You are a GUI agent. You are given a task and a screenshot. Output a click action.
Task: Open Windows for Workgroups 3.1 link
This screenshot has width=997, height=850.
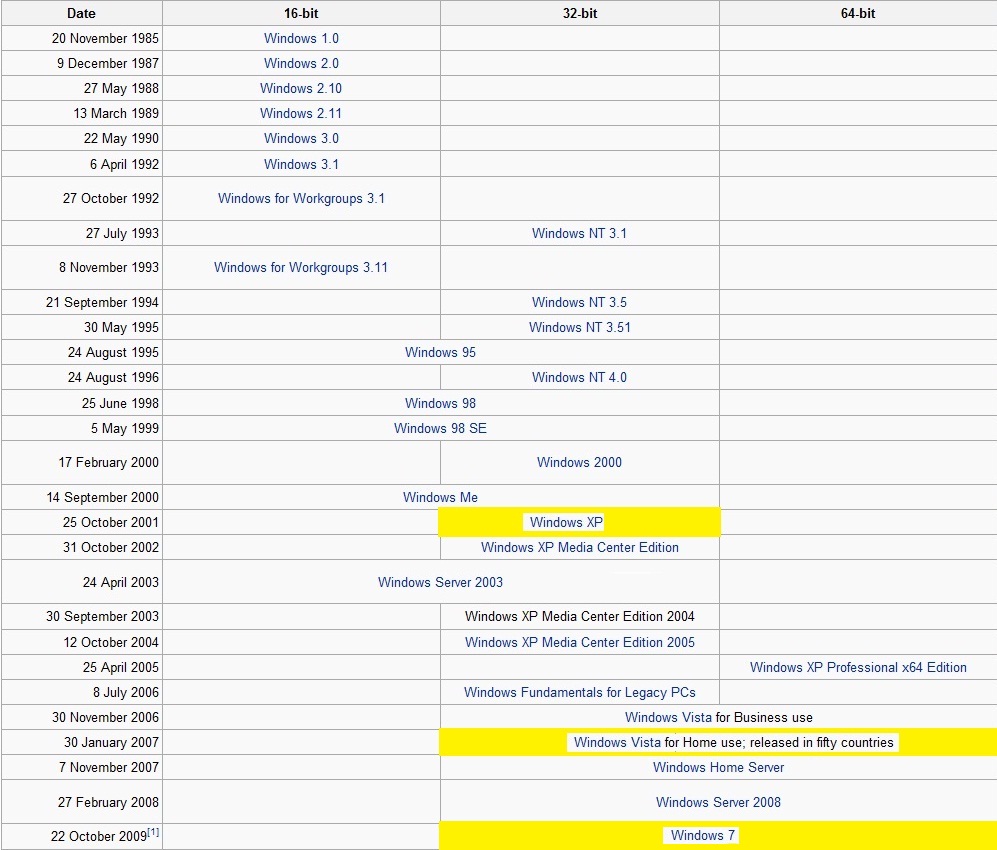click(x=301, y=198)
